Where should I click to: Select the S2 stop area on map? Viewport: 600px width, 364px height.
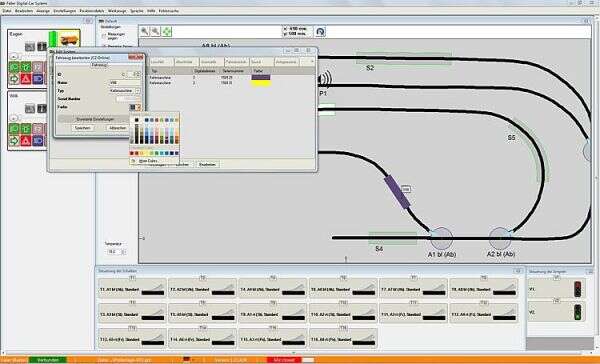pyautogui.click(x=404, y=59)
